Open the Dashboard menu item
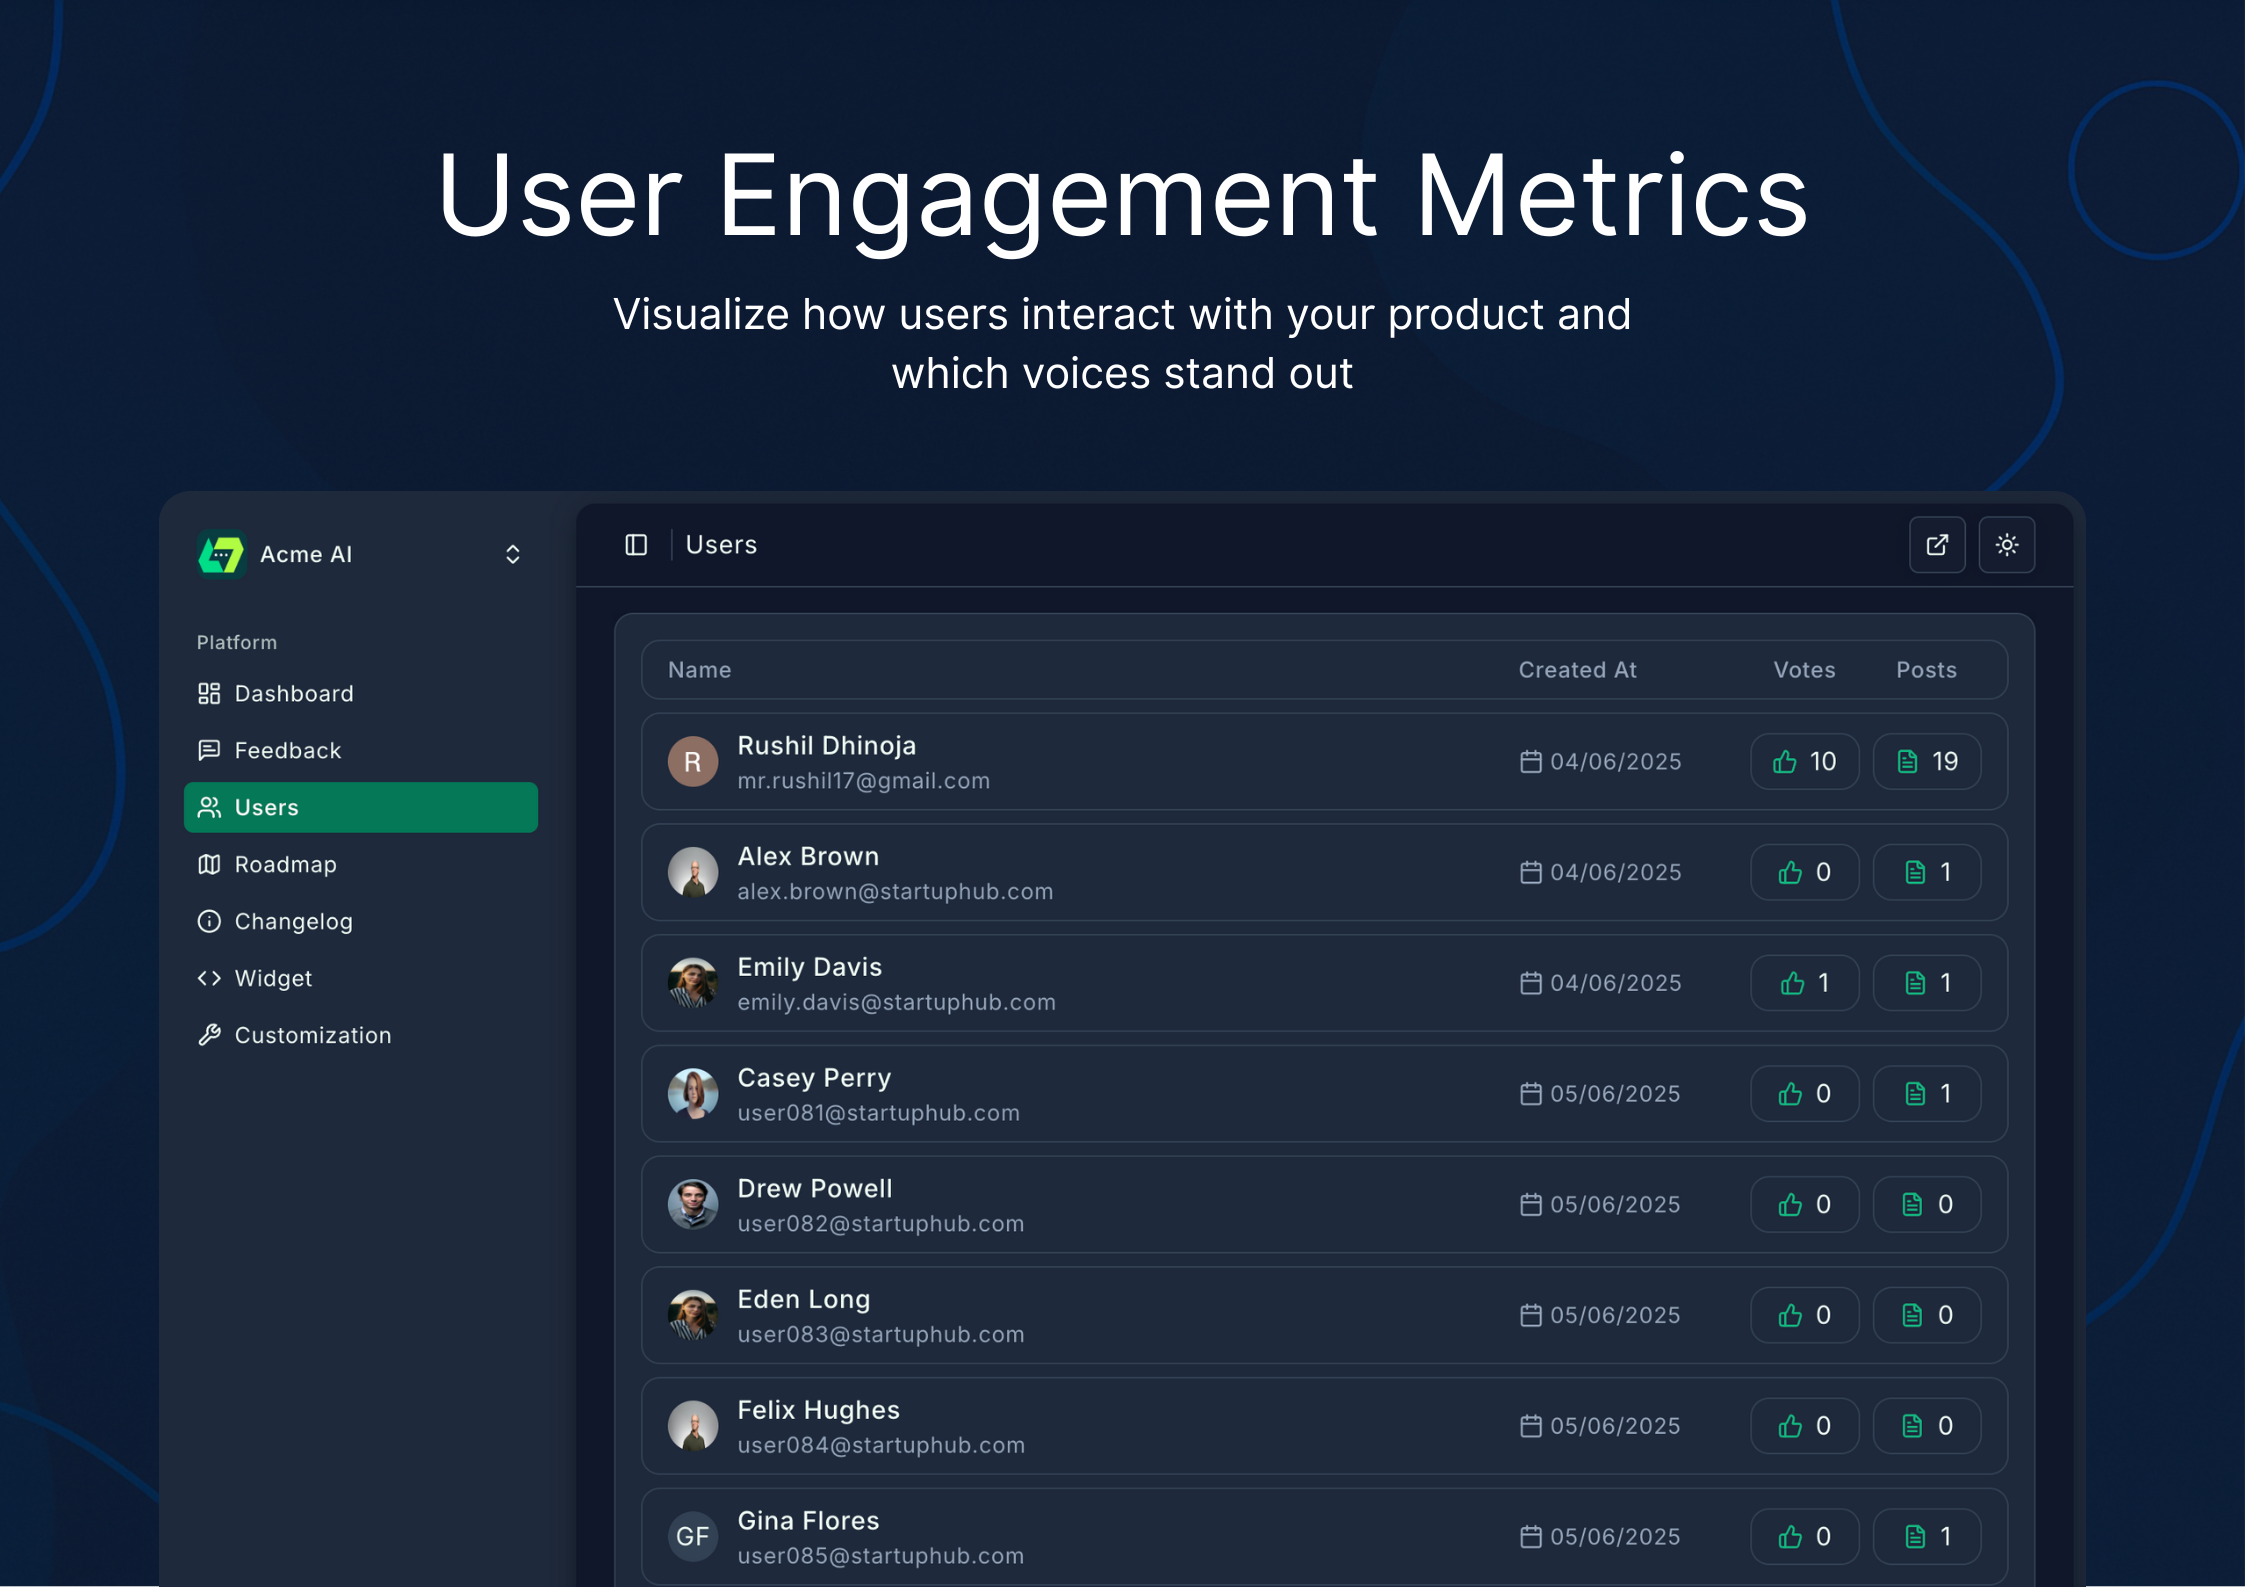2245x1587 pixels. pos(293,694)
